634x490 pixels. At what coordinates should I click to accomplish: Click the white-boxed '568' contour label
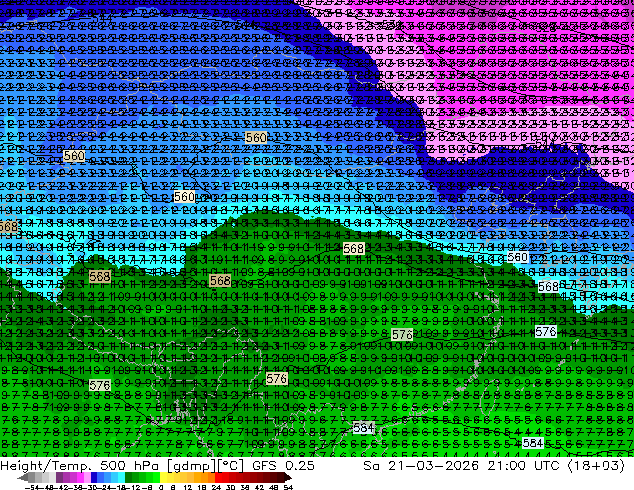pos(548,287)
